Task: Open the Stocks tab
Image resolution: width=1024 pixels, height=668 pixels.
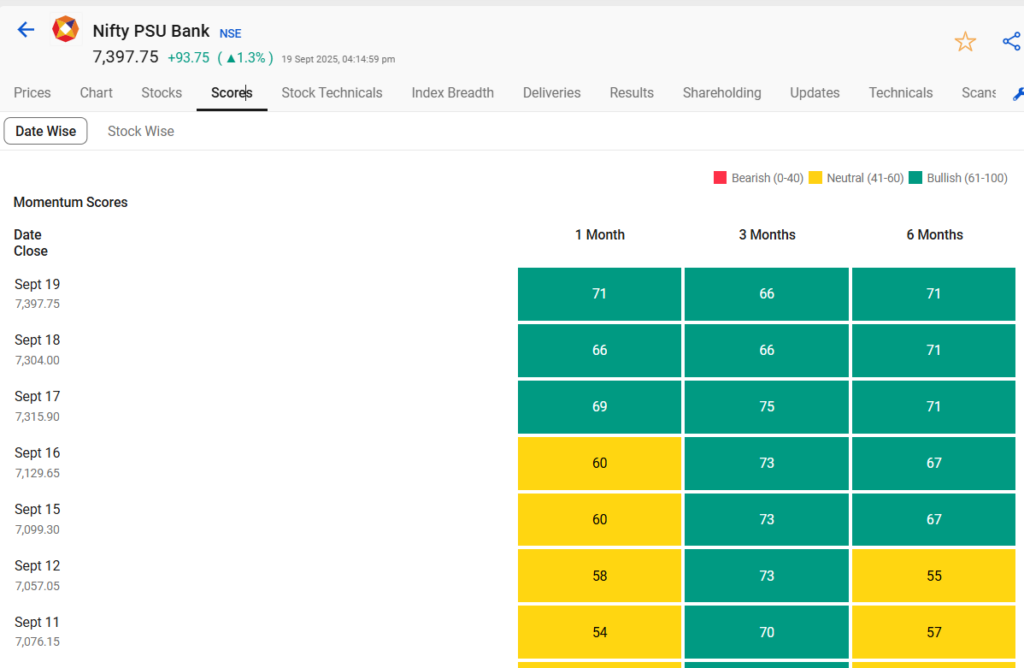Action: click(161, 93)
